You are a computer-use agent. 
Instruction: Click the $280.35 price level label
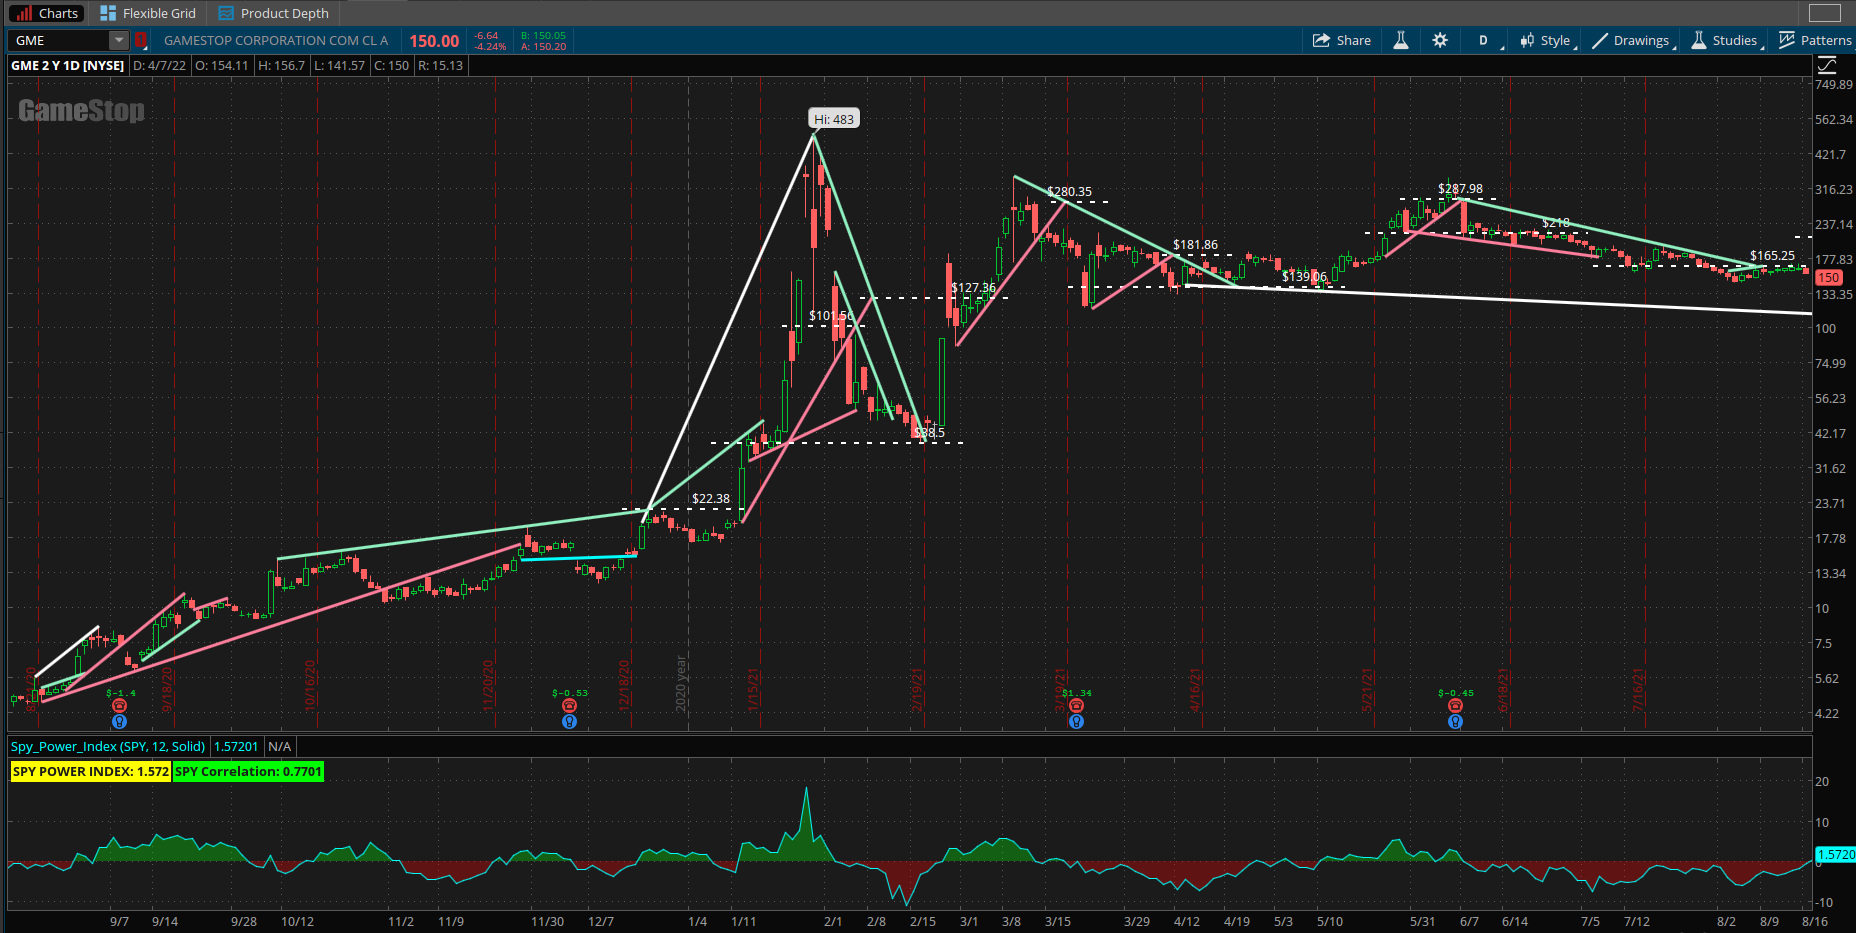tap(1069, 191)
